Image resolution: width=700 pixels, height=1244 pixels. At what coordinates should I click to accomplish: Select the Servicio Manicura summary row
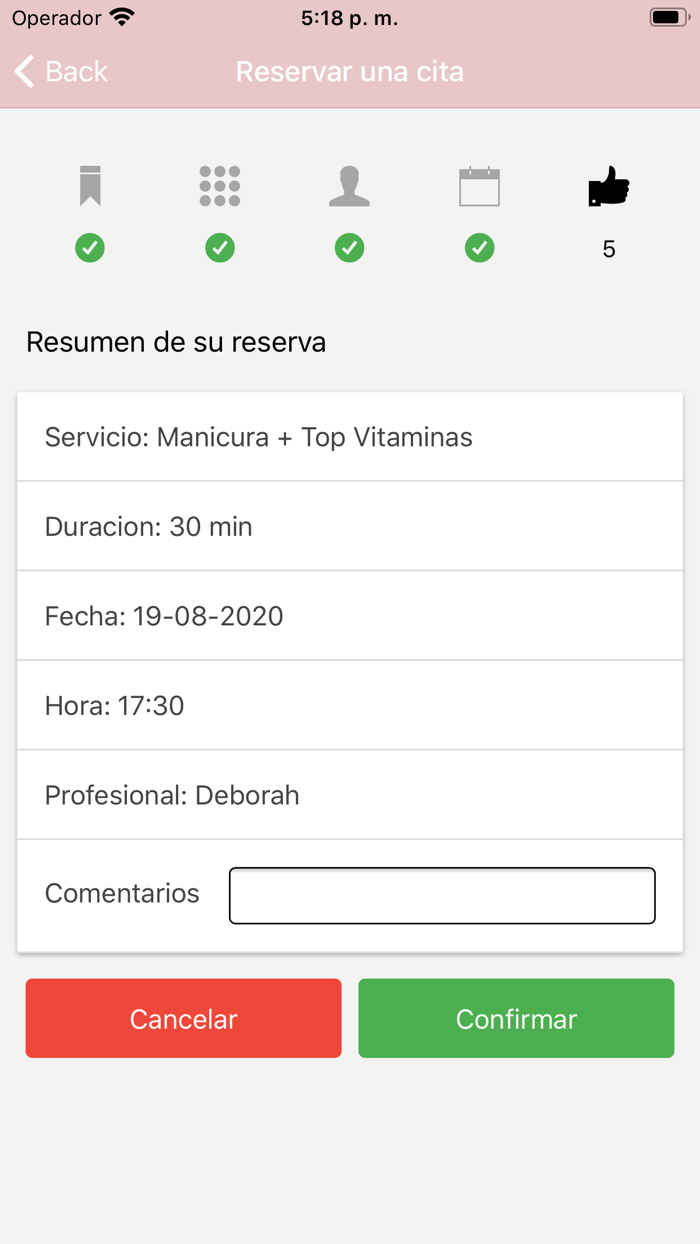[349, 437]
